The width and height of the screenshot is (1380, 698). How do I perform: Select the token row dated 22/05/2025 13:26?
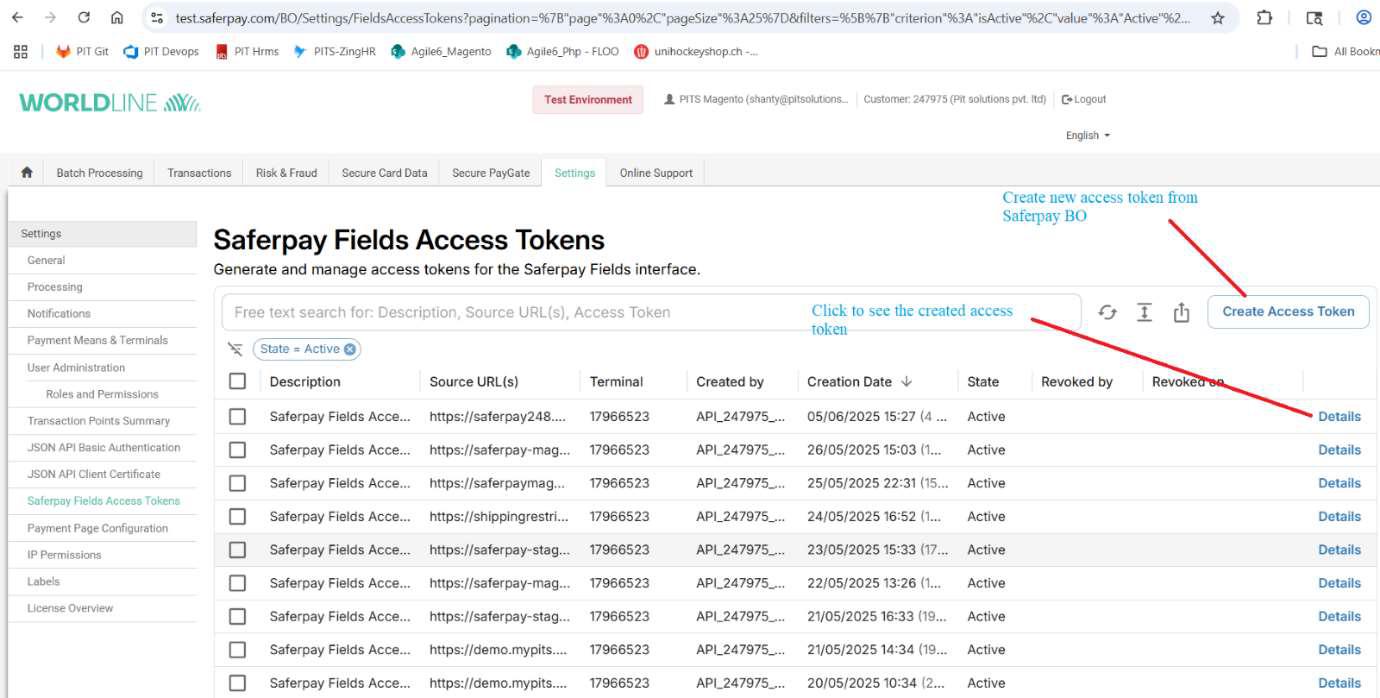237,583
